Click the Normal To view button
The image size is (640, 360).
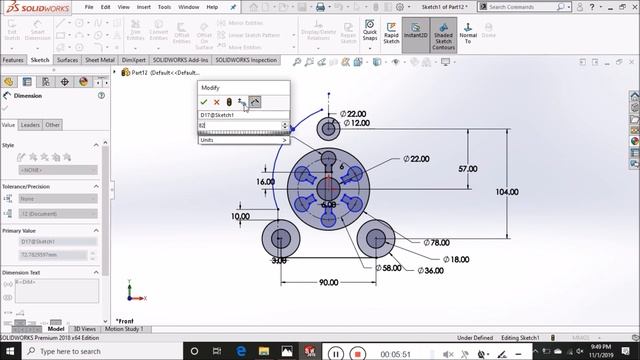468,33
